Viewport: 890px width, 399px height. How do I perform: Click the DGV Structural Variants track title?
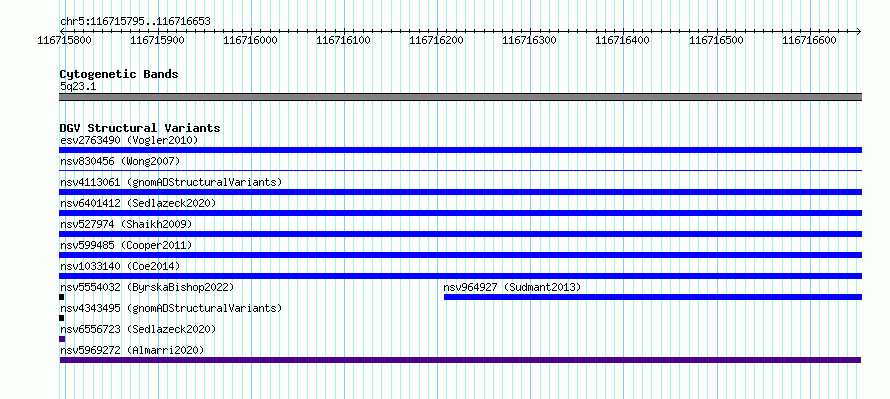(140, 128)
